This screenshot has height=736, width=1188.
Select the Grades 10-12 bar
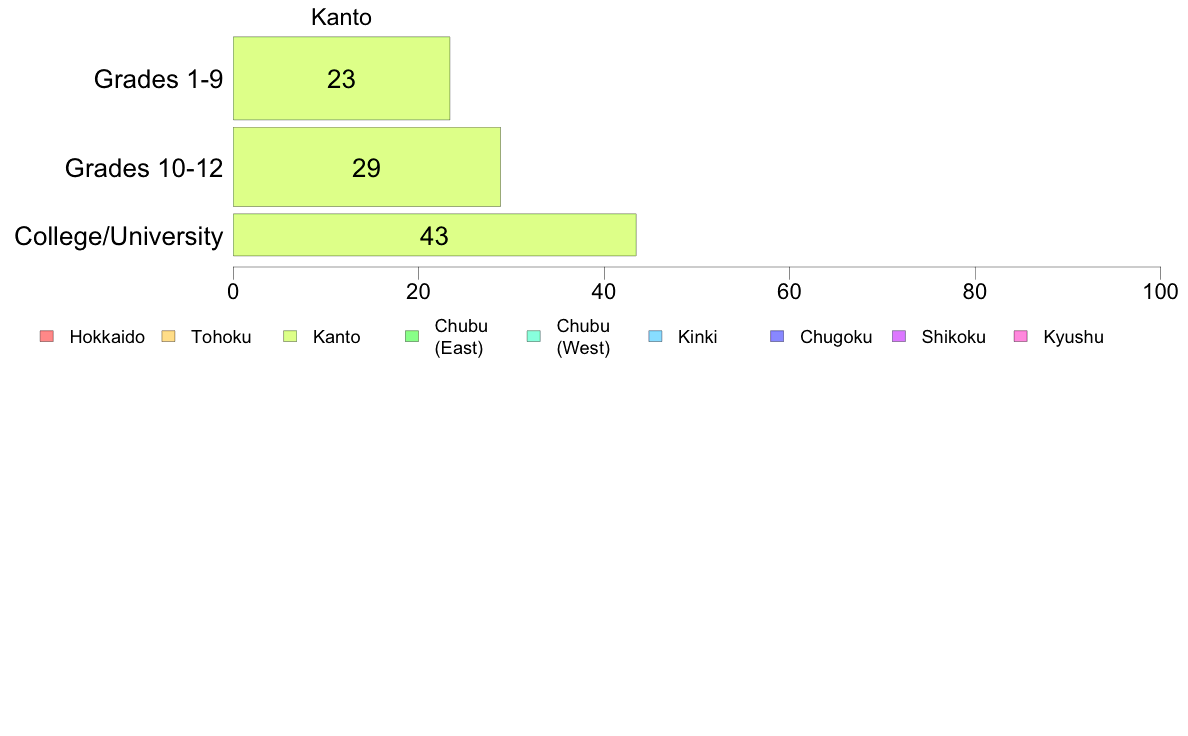click(x=366, y=167)
